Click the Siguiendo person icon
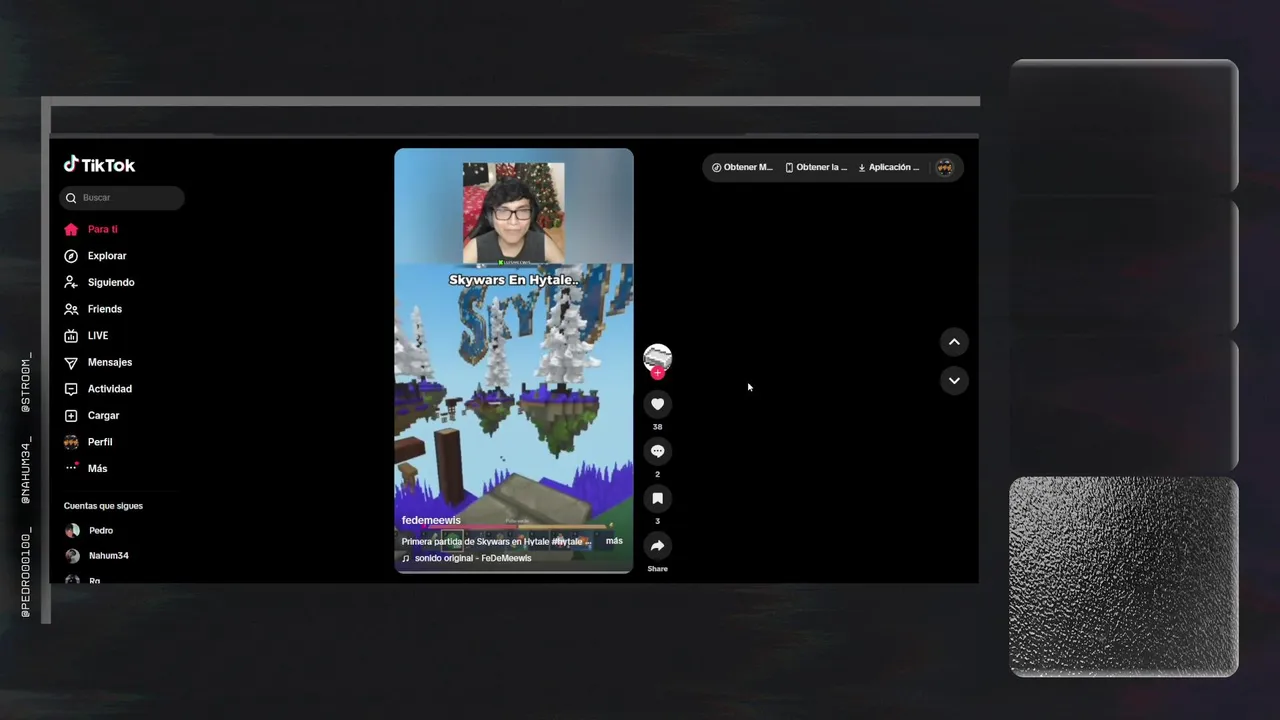The height and width of the screenshot is (720, 1280). pos(71,282)
